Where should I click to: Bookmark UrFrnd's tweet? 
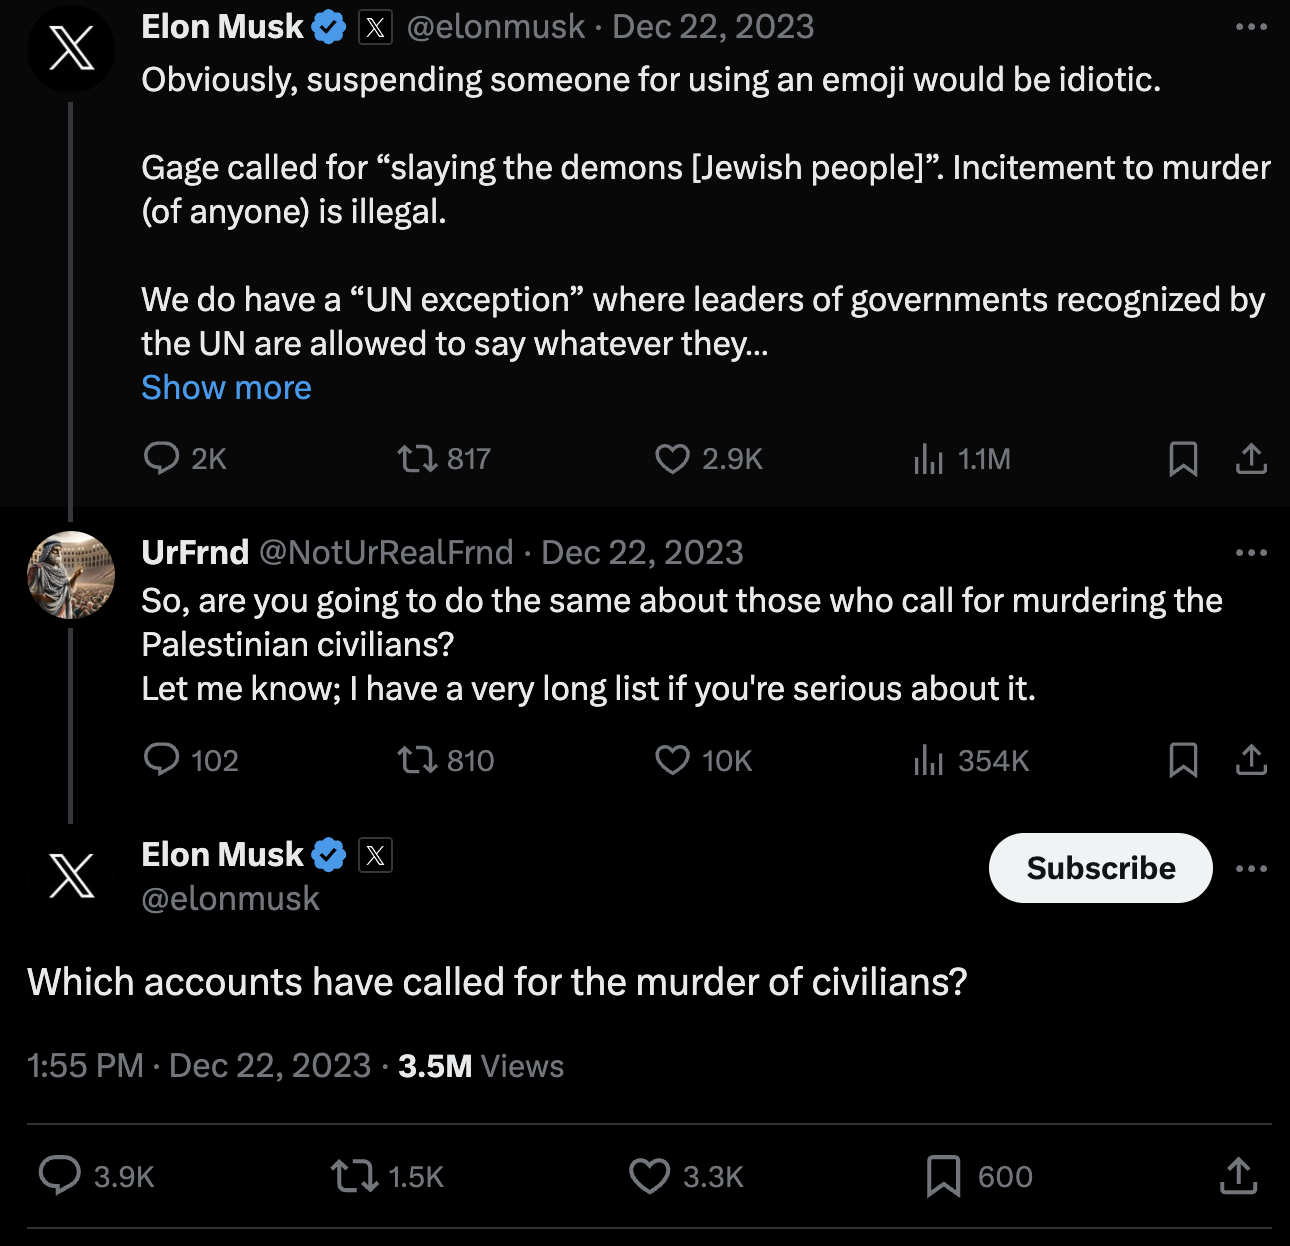1183,760
